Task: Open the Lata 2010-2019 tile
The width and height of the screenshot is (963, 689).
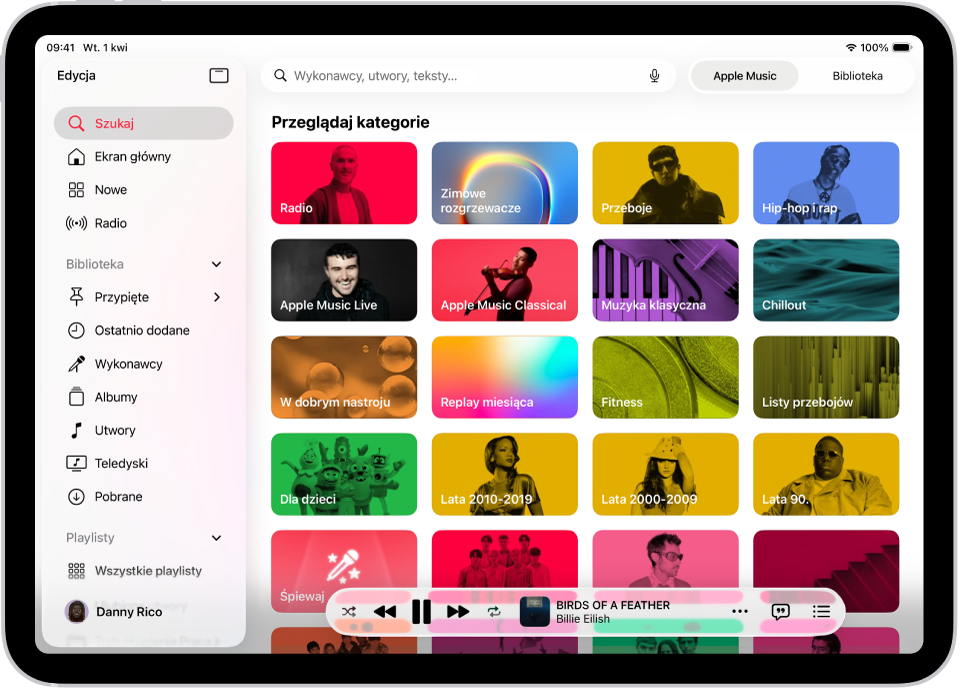Action: click(505, 474)
